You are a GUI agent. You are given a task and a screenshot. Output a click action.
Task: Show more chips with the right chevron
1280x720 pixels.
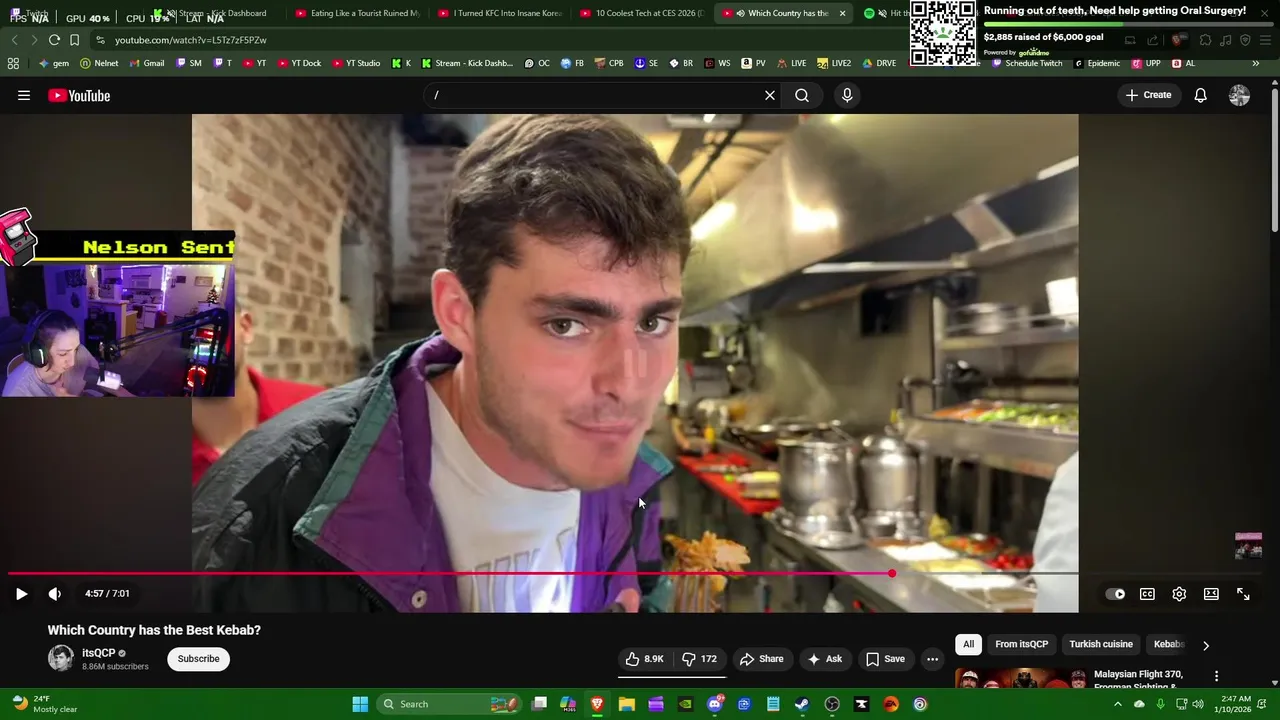click(x=1205, y=645)
